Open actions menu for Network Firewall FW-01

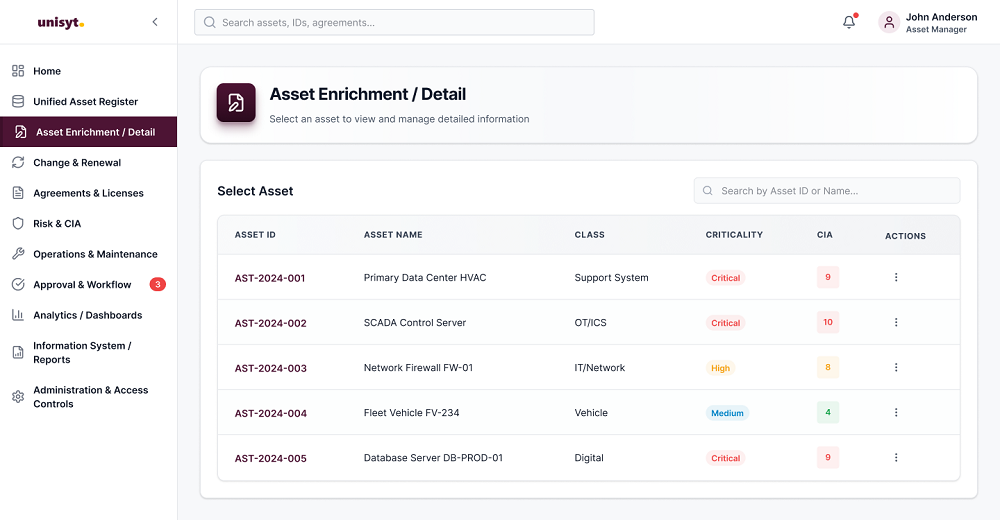click(x=896, y=368)
